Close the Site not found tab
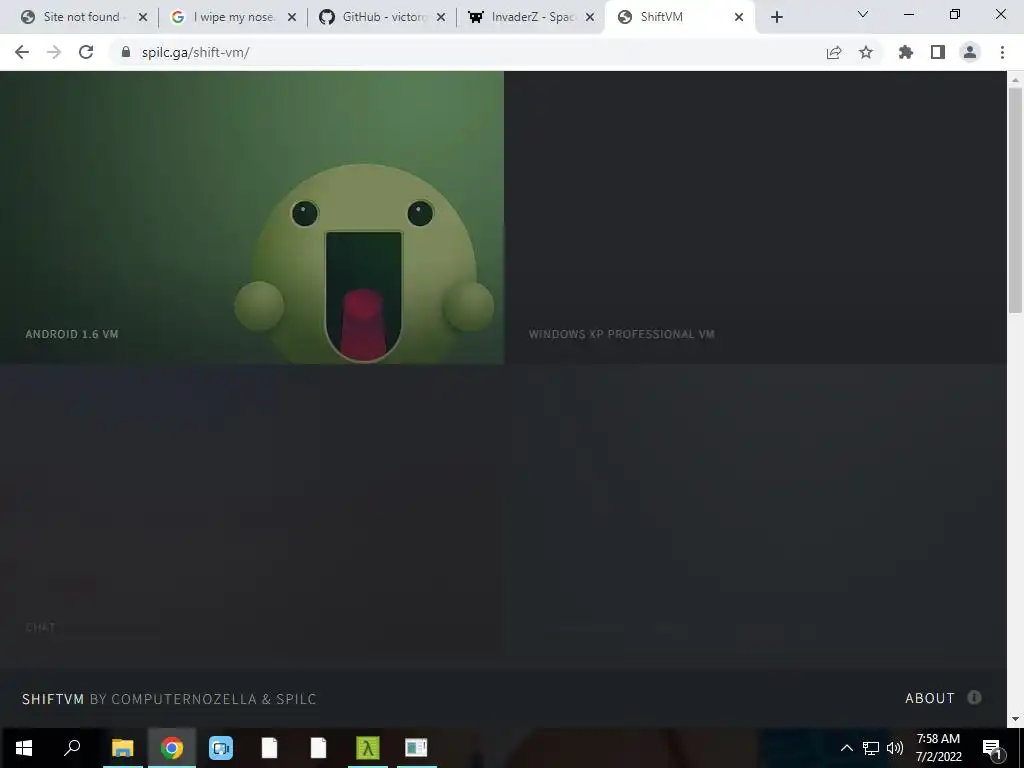The image size is (1024, 768). pos(143,17)
